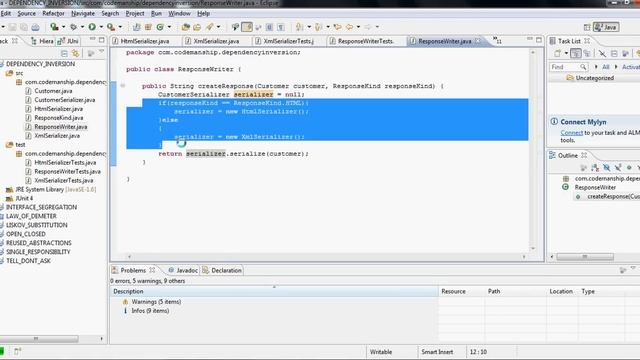Open the Search icon dropdown arrow
Screen dimensions: 640x360
click(x=218, y=27)
